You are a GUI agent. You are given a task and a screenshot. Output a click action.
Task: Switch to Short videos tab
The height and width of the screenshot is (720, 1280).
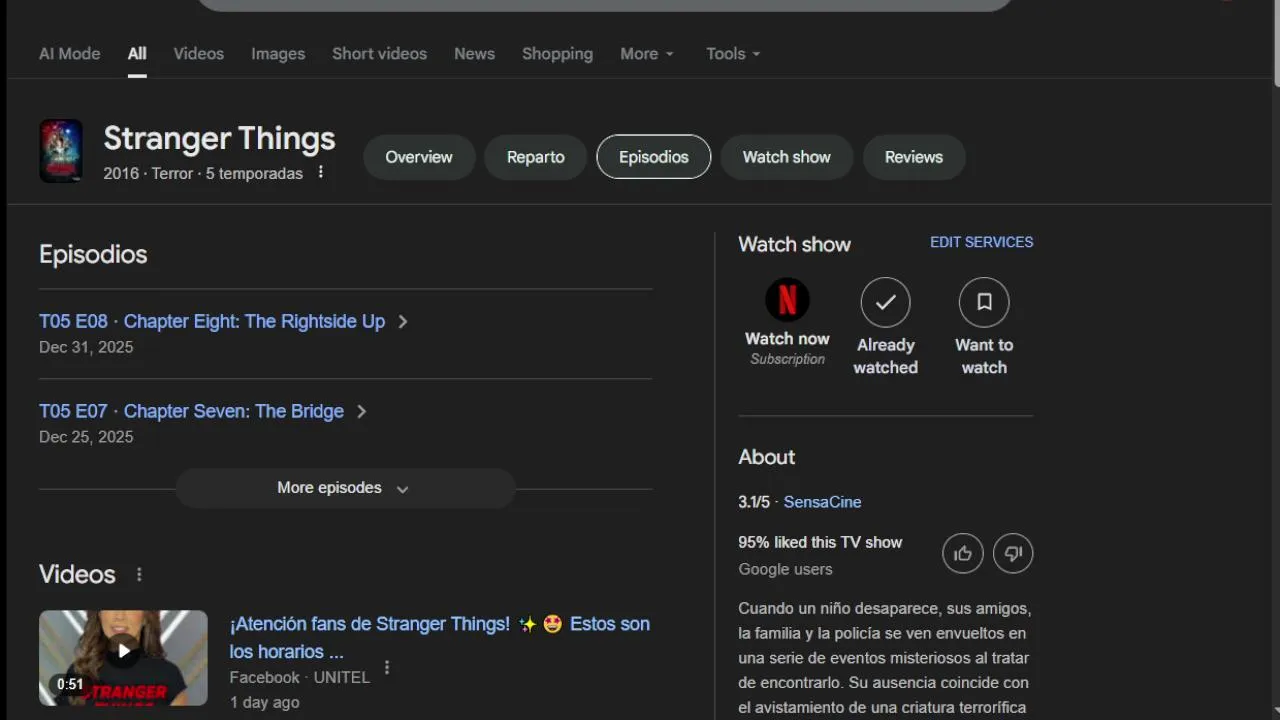coord(379,54)
